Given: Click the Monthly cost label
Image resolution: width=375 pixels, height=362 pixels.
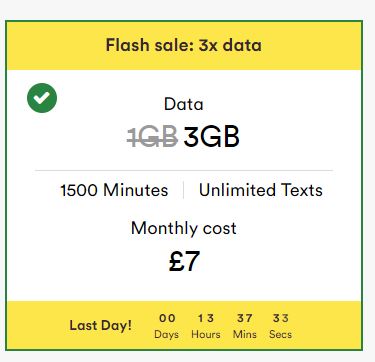Looking at the screenshot, I should pos(184,228).
